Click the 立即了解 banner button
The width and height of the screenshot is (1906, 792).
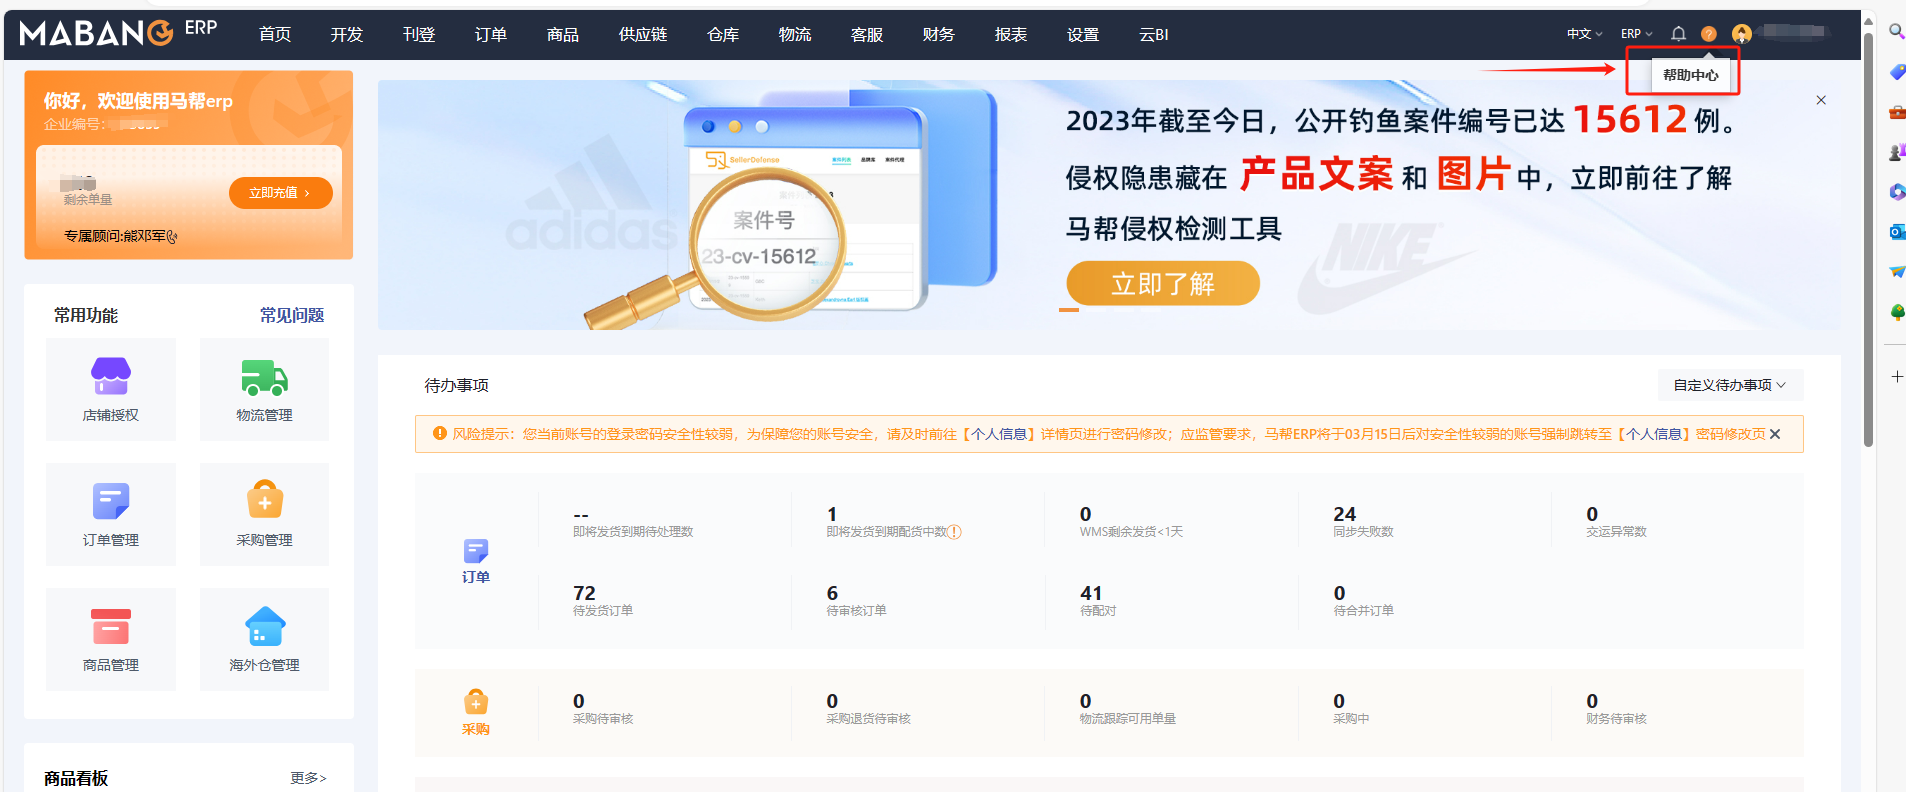click(1163, 284)
